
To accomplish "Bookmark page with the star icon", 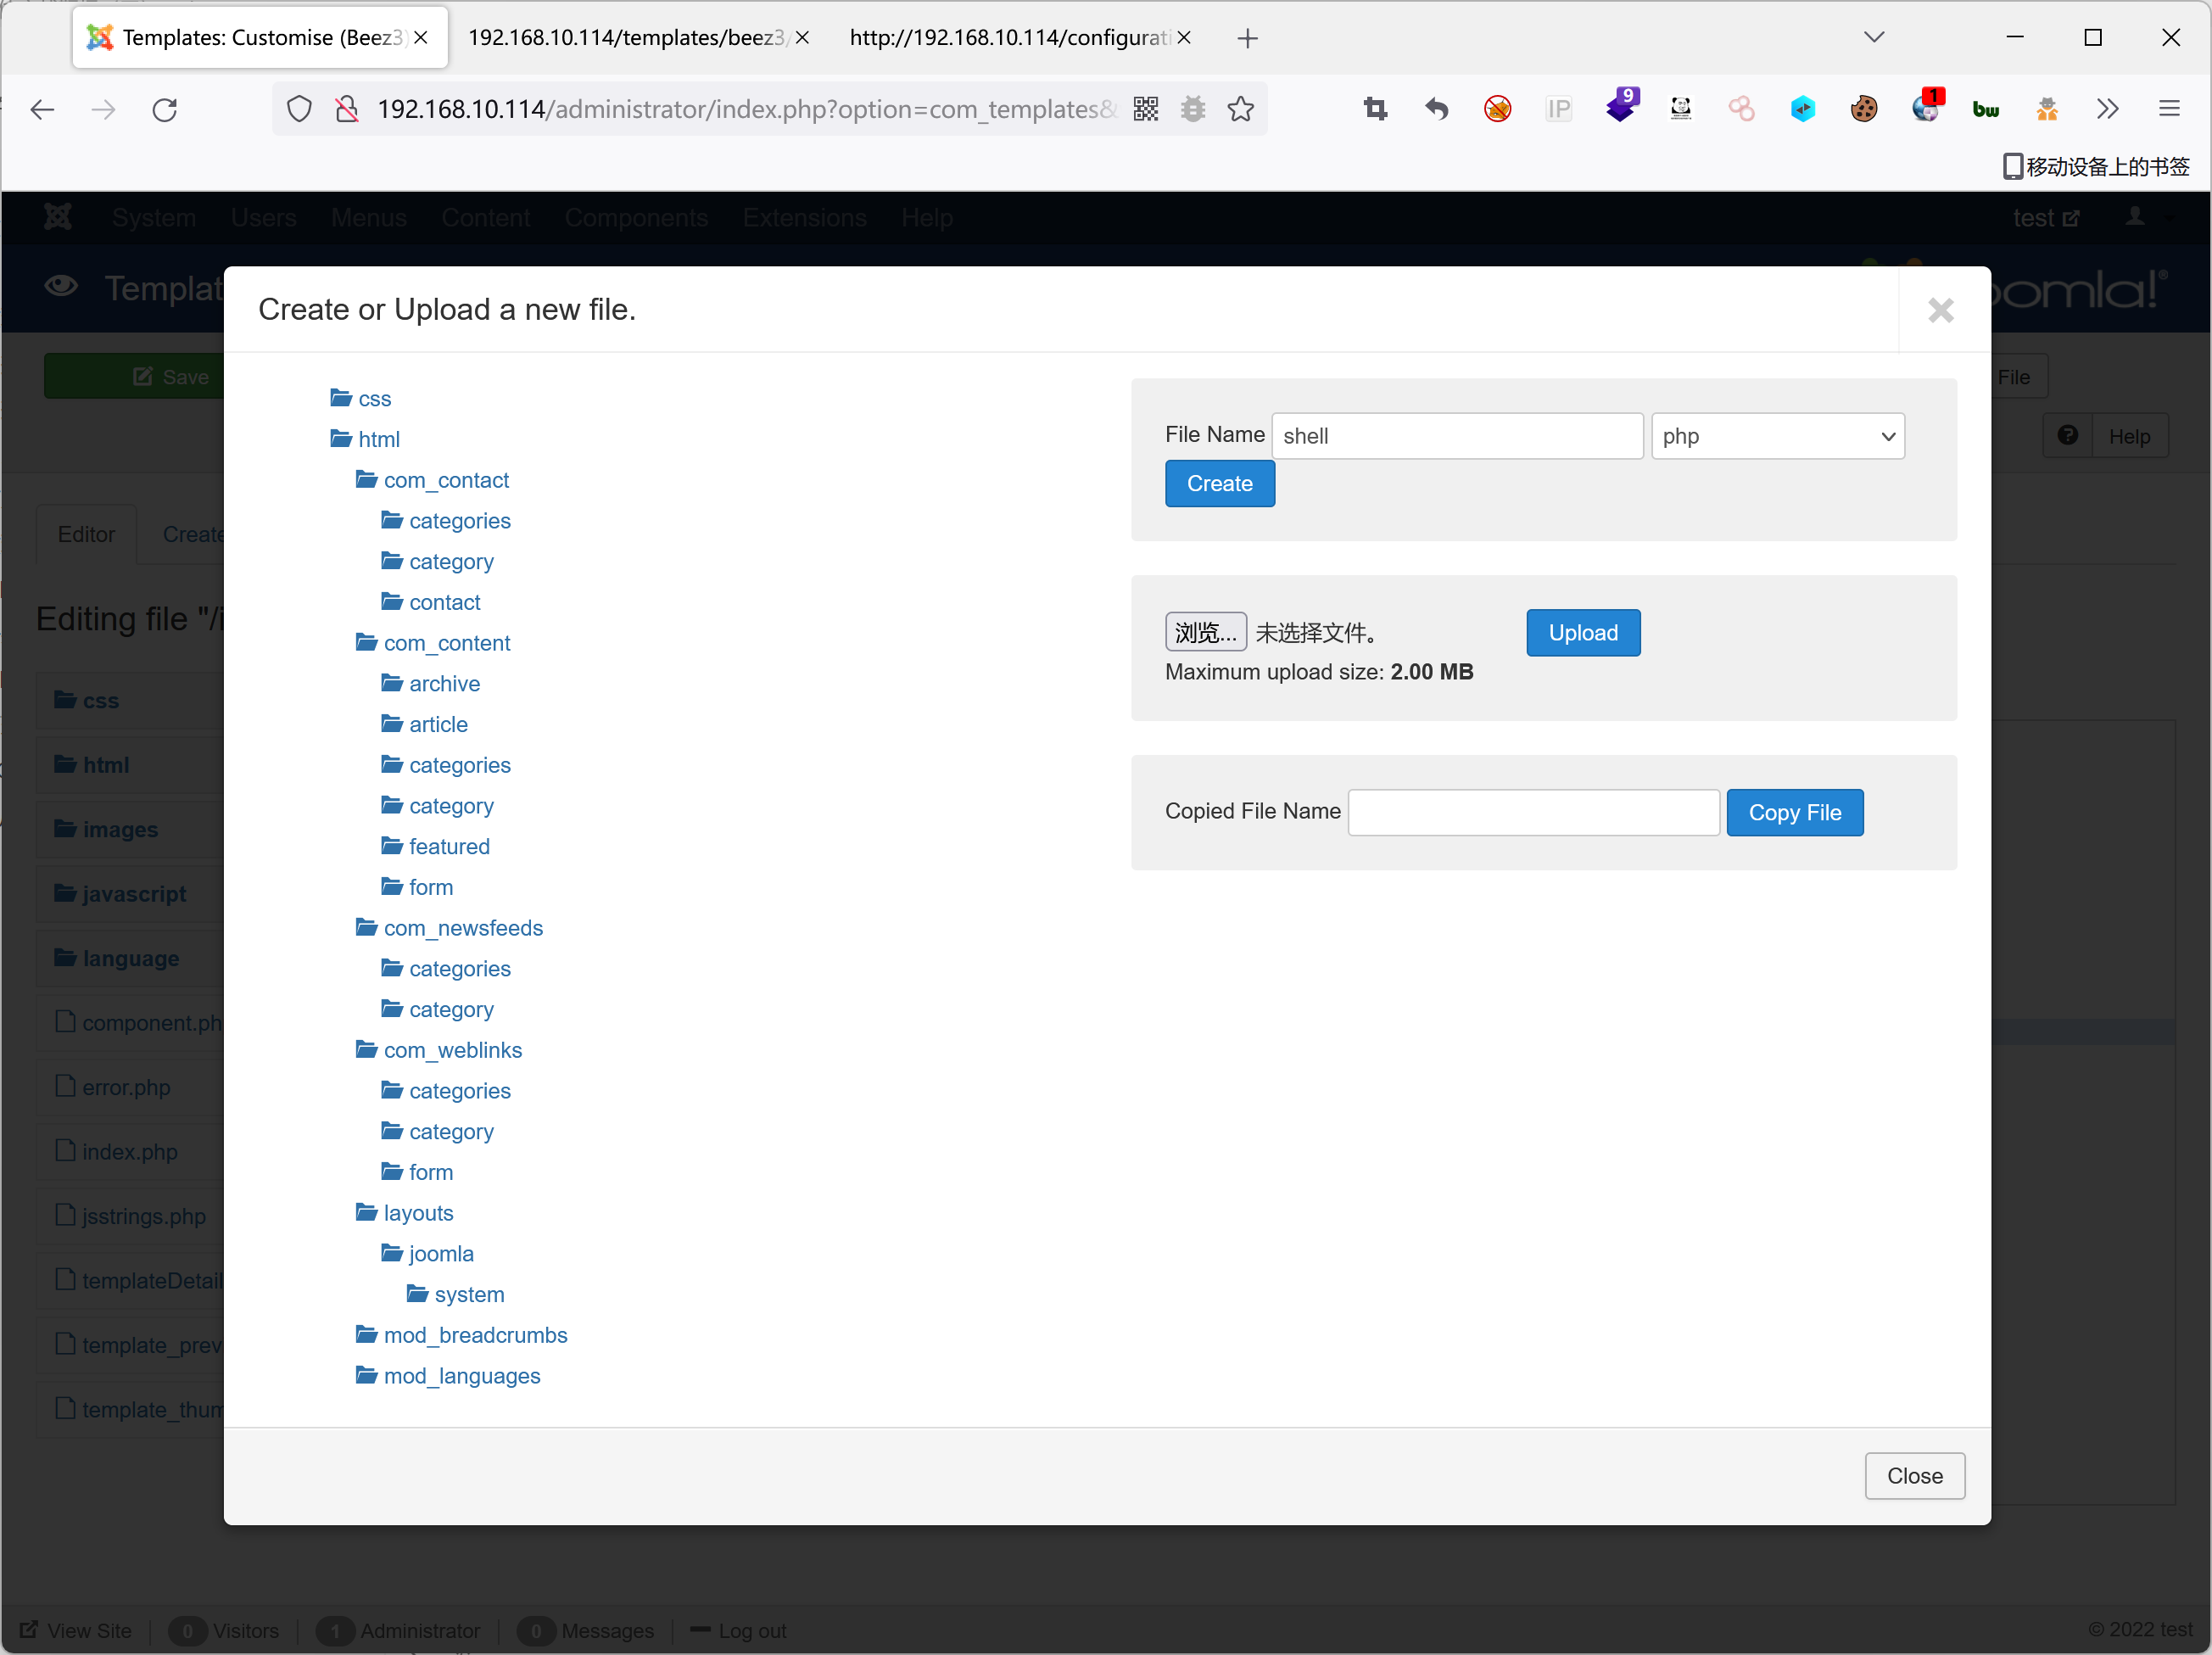I will (x=1240, y=109).
